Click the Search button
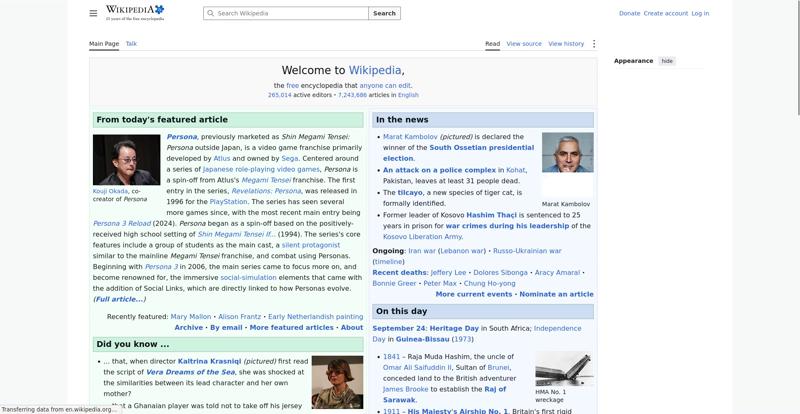 384,13
